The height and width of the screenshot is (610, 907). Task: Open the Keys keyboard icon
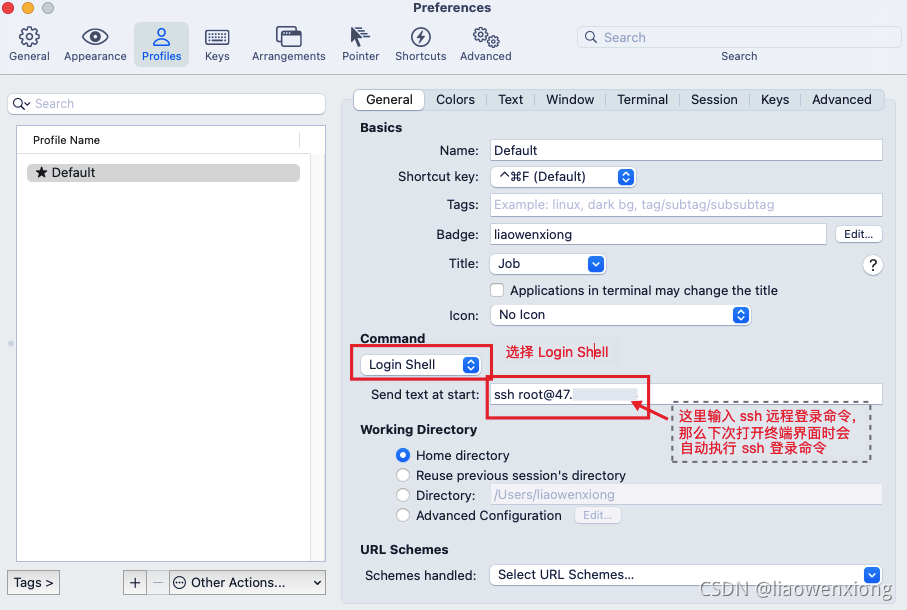[x=217, y=38]
